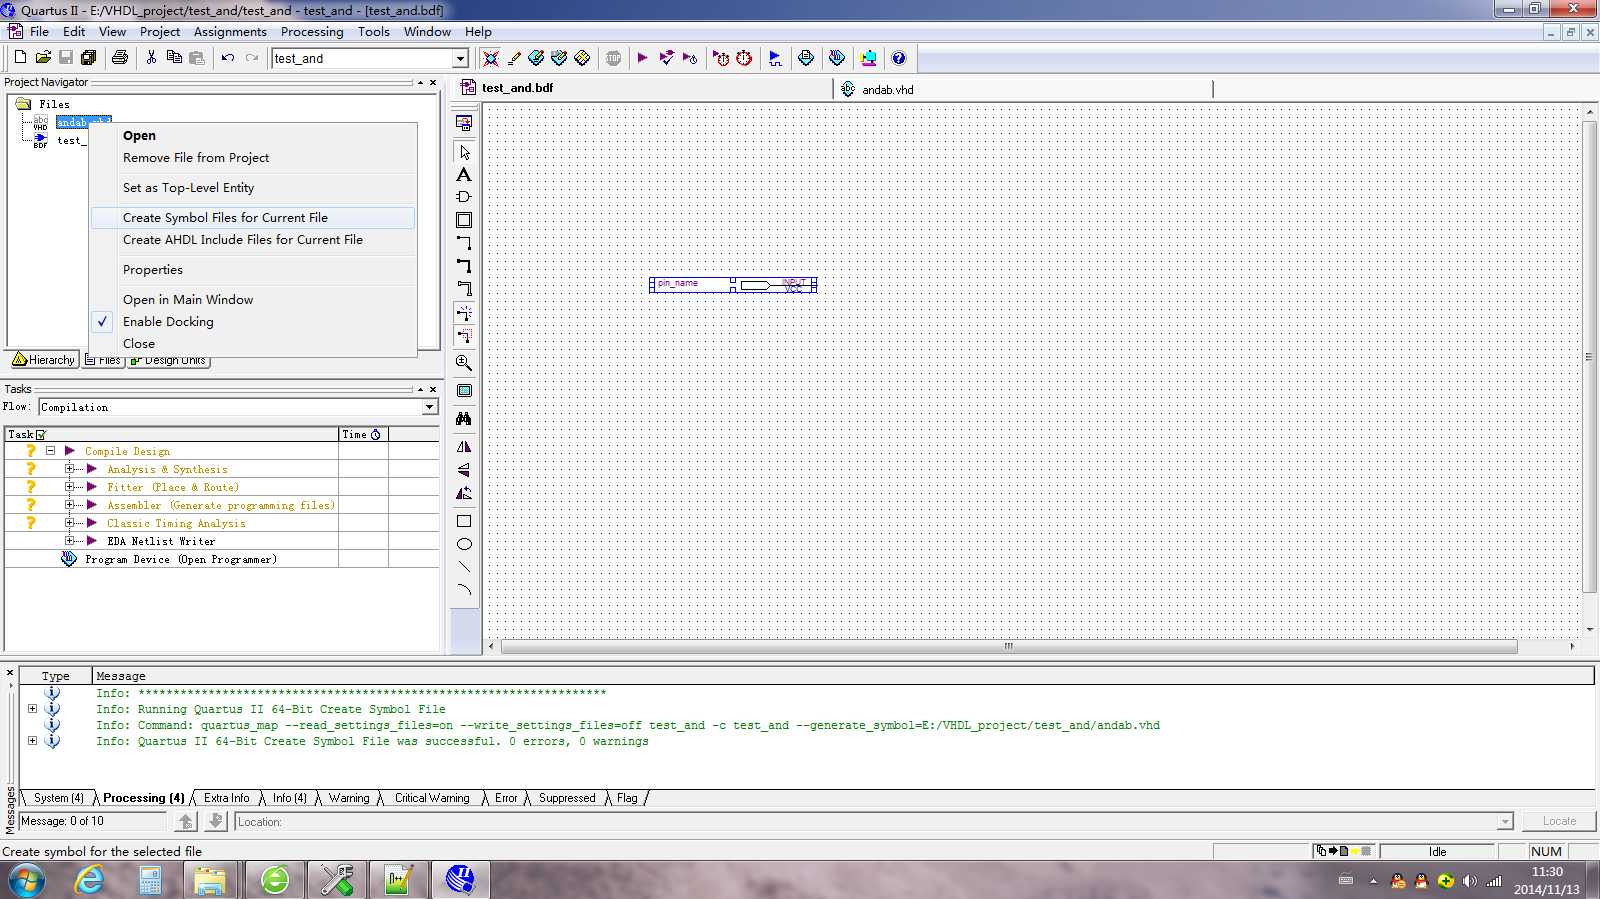Click the Detach Window icon above the tools
The width and height of the screenshot is (1600, 899).
click(x=464, y=123)
